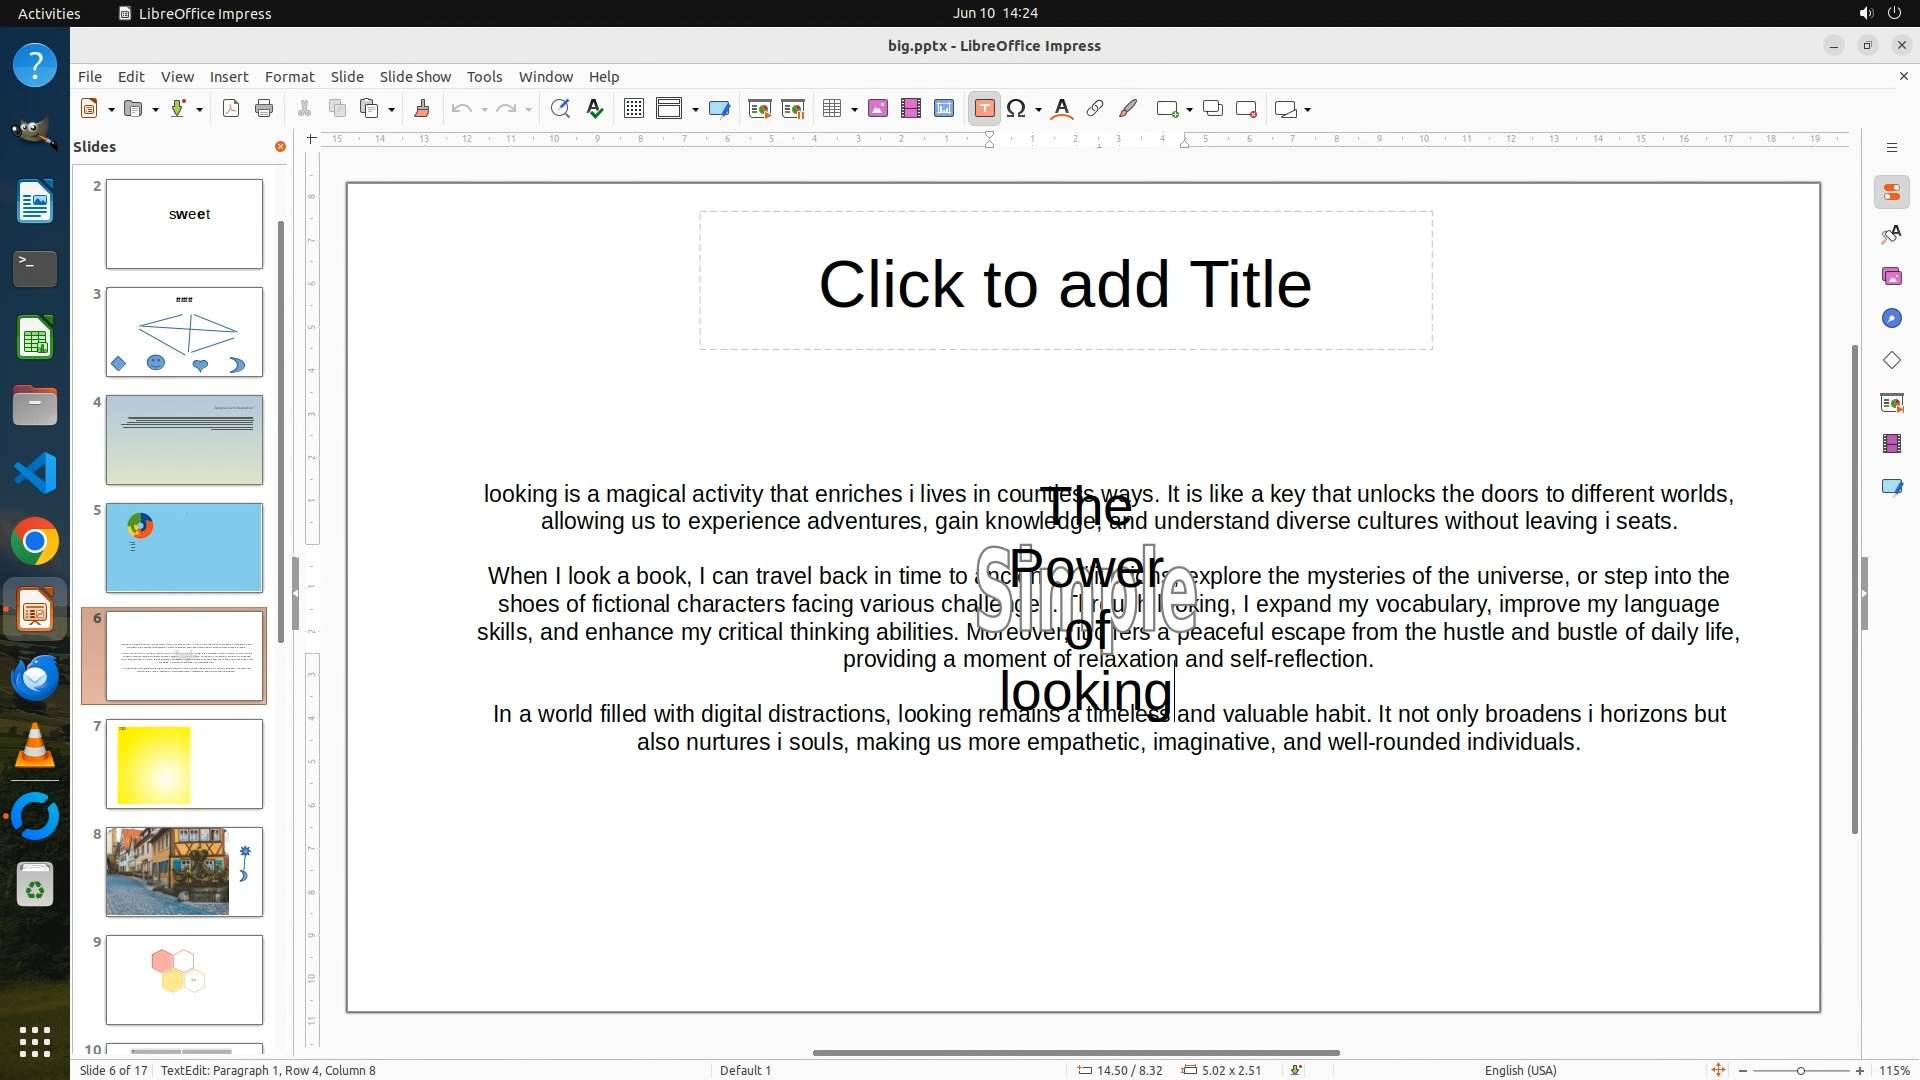The width and height of the screenshot is (1920, 1080).
Task: Open the Slide Show menu
Action: (414, 77)
